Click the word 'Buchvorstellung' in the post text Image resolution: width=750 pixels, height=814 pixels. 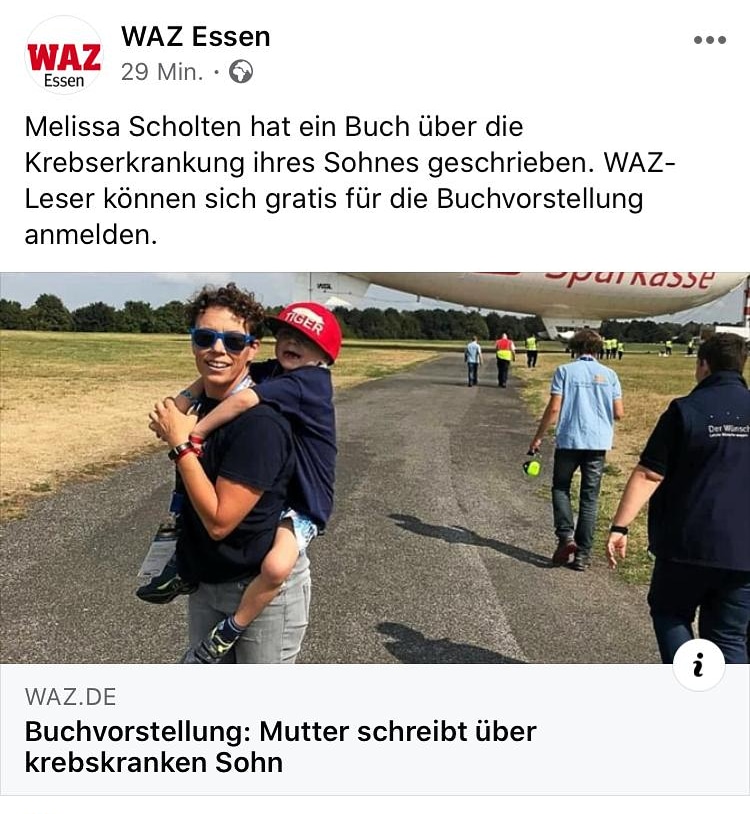(539, 199)
